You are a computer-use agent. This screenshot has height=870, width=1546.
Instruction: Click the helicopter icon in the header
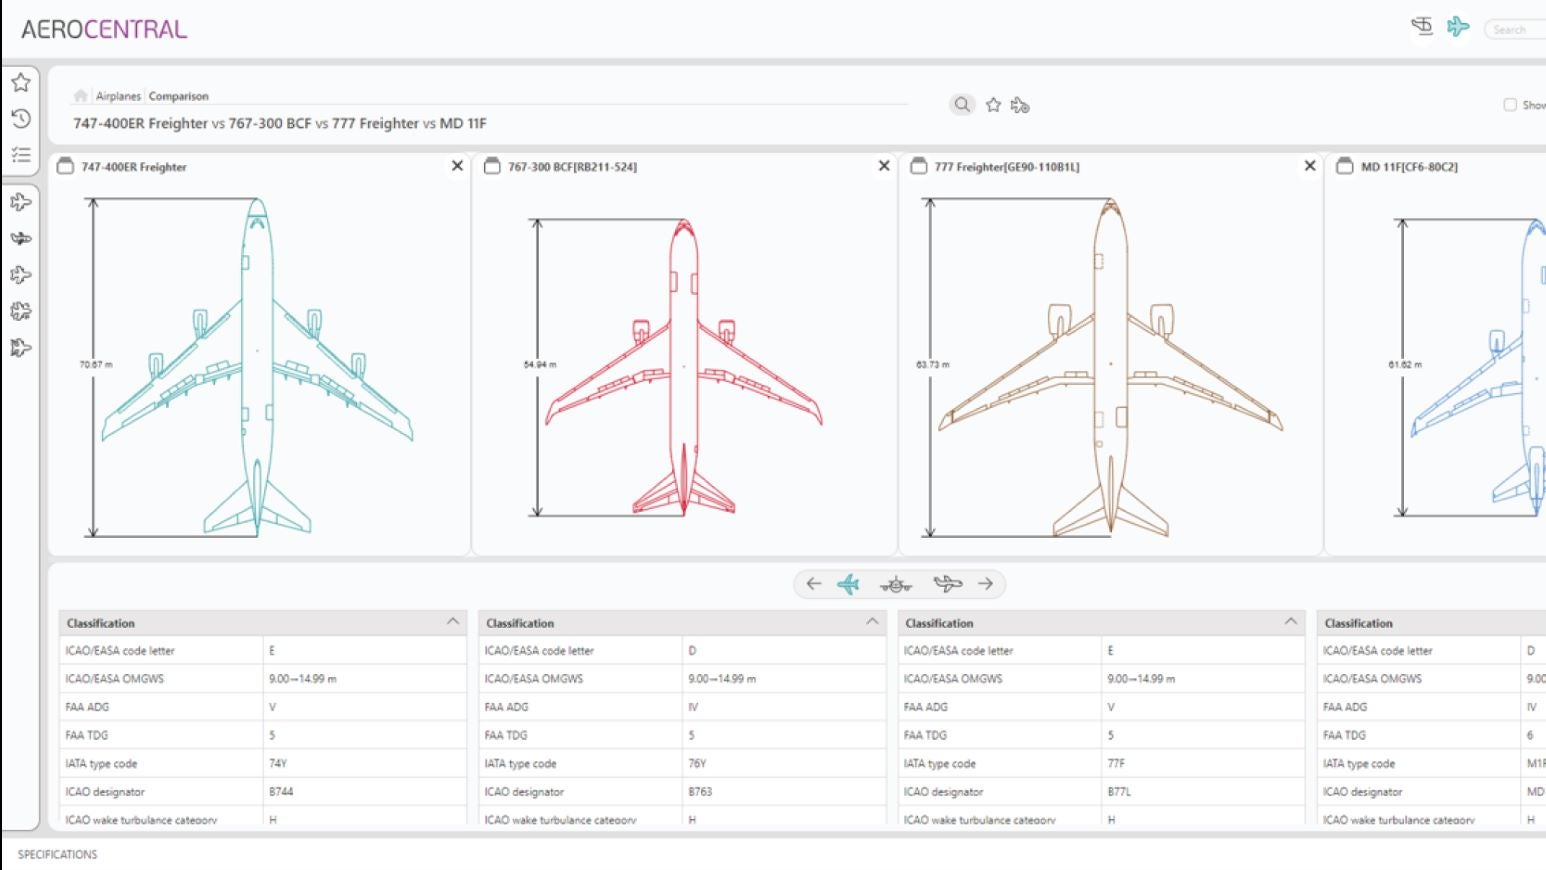pos(1421,27)
